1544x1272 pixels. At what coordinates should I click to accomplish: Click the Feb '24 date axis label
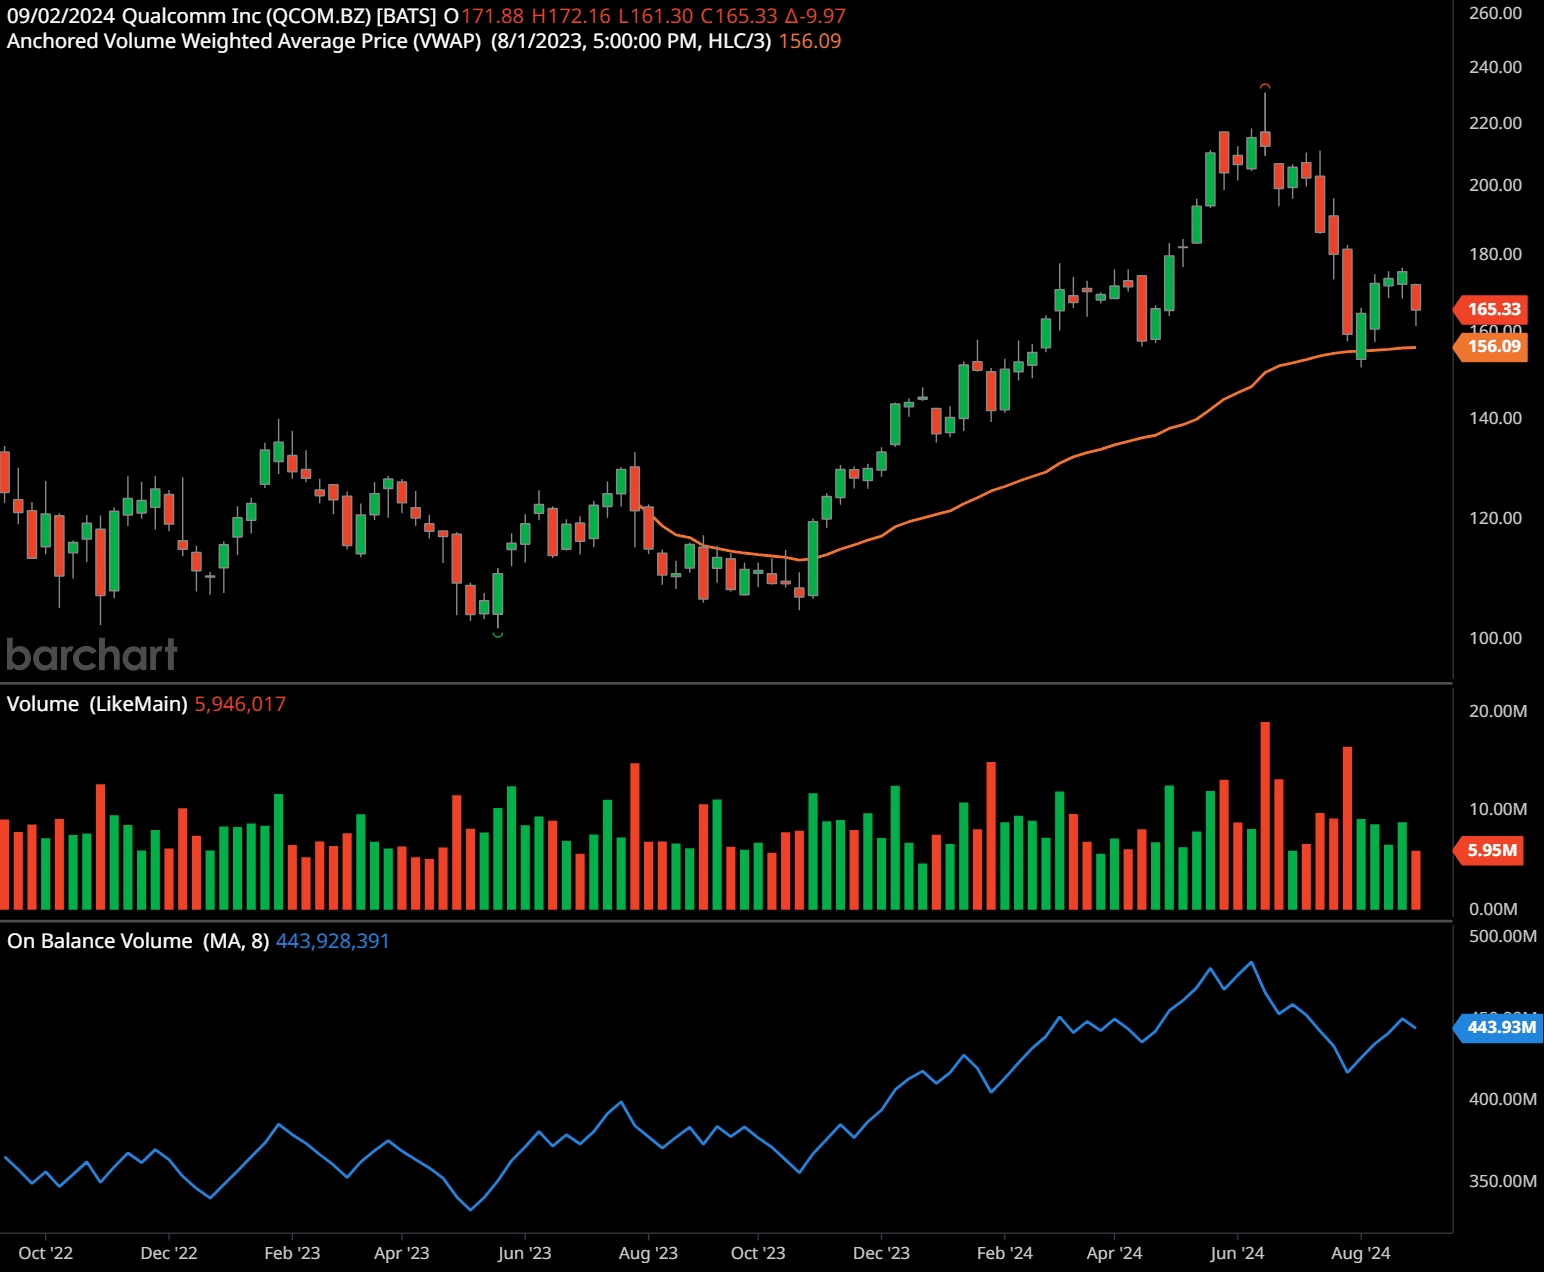coord(1005,1253)
